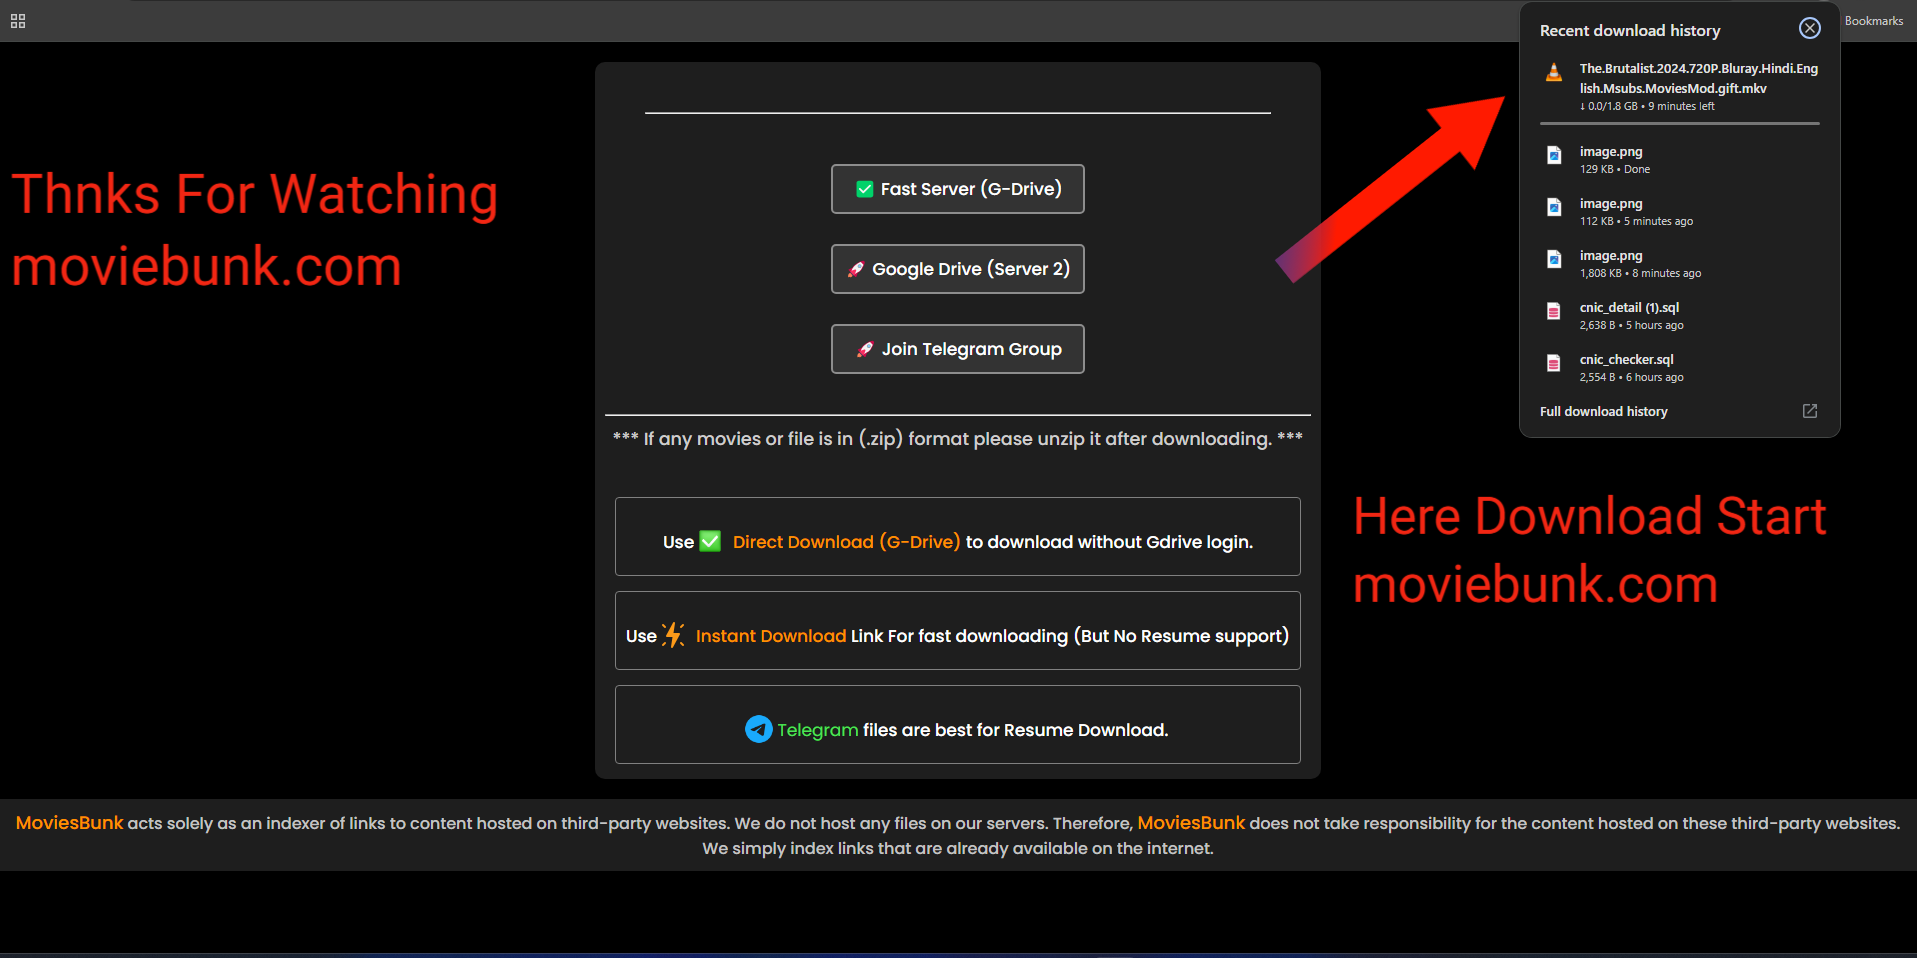
Task: Click Join Telegram Group button
Action: point(957,349)
